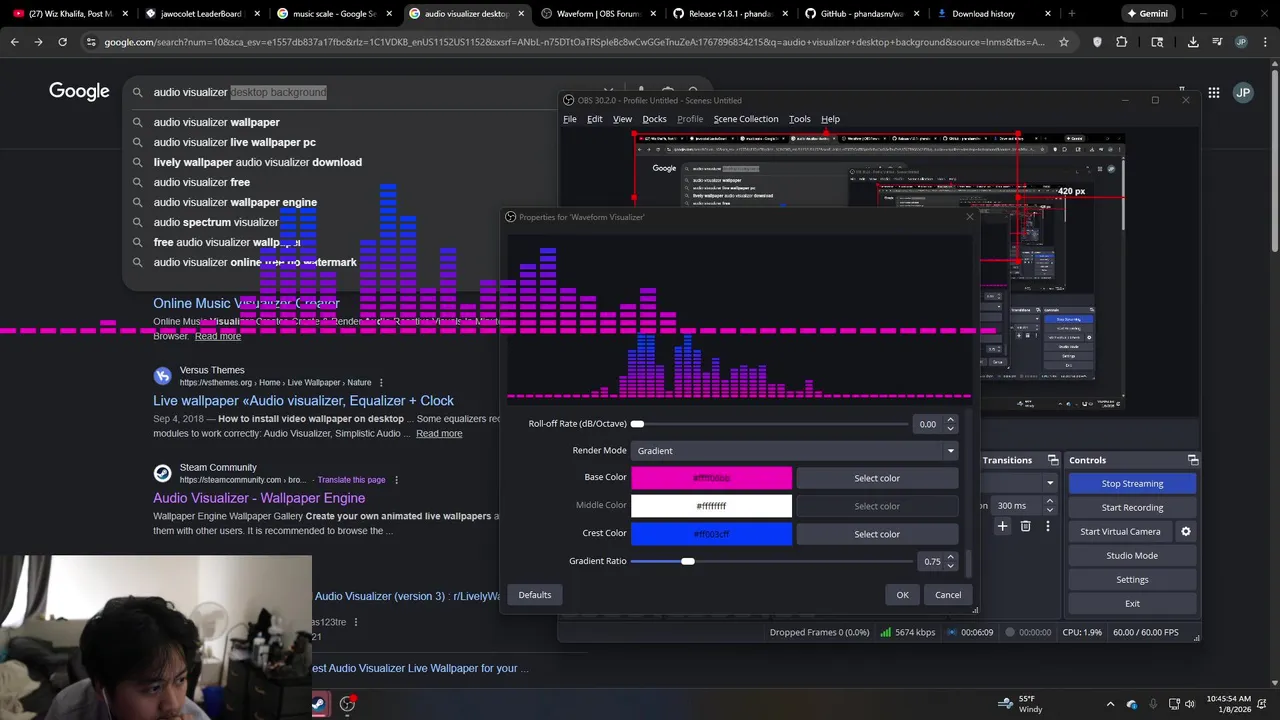Click Stop Streaming in OBS Controls
This screenshot has width=1280, height=720.
coord(1132,484)
